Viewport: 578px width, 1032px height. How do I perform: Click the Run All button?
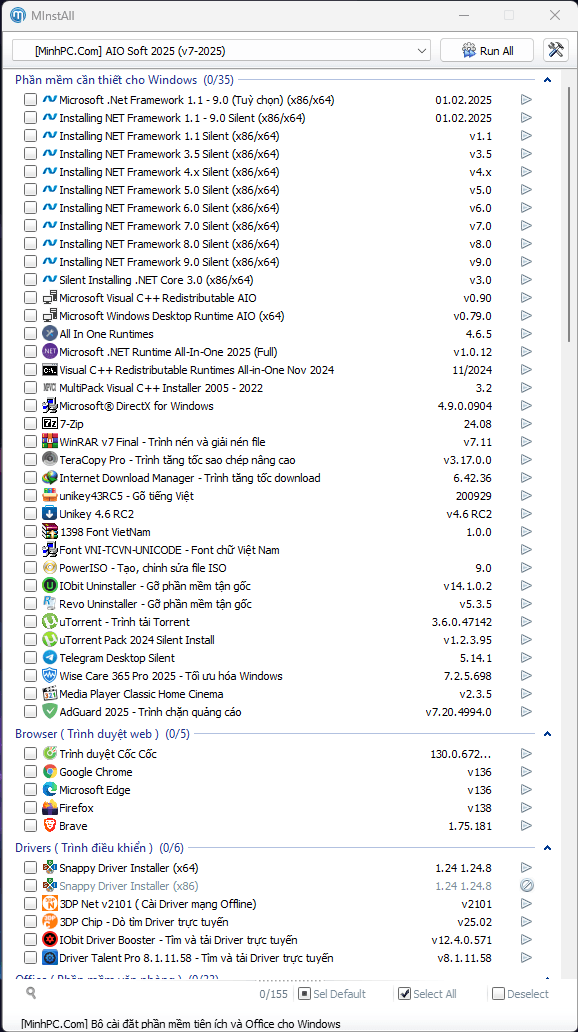(x=488, y=51)
